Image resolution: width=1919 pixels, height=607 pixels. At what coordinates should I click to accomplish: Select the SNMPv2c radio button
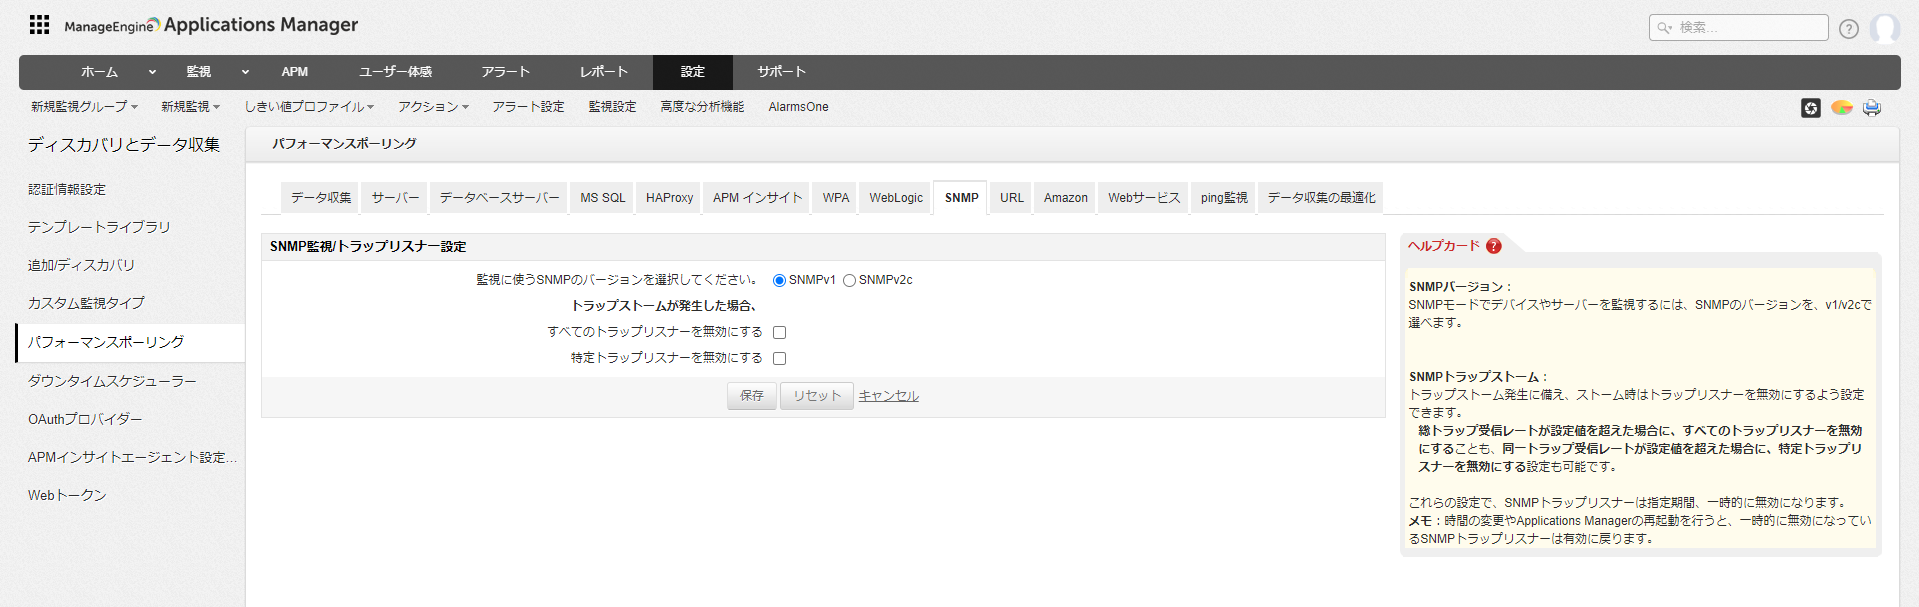pyautogui.click(x=849, y=281)
